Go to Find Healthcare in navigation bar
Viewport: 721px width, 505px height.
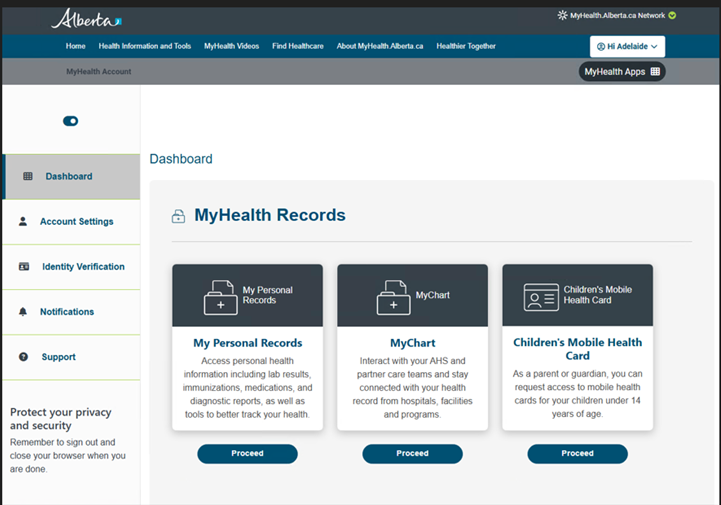[298, 46]
